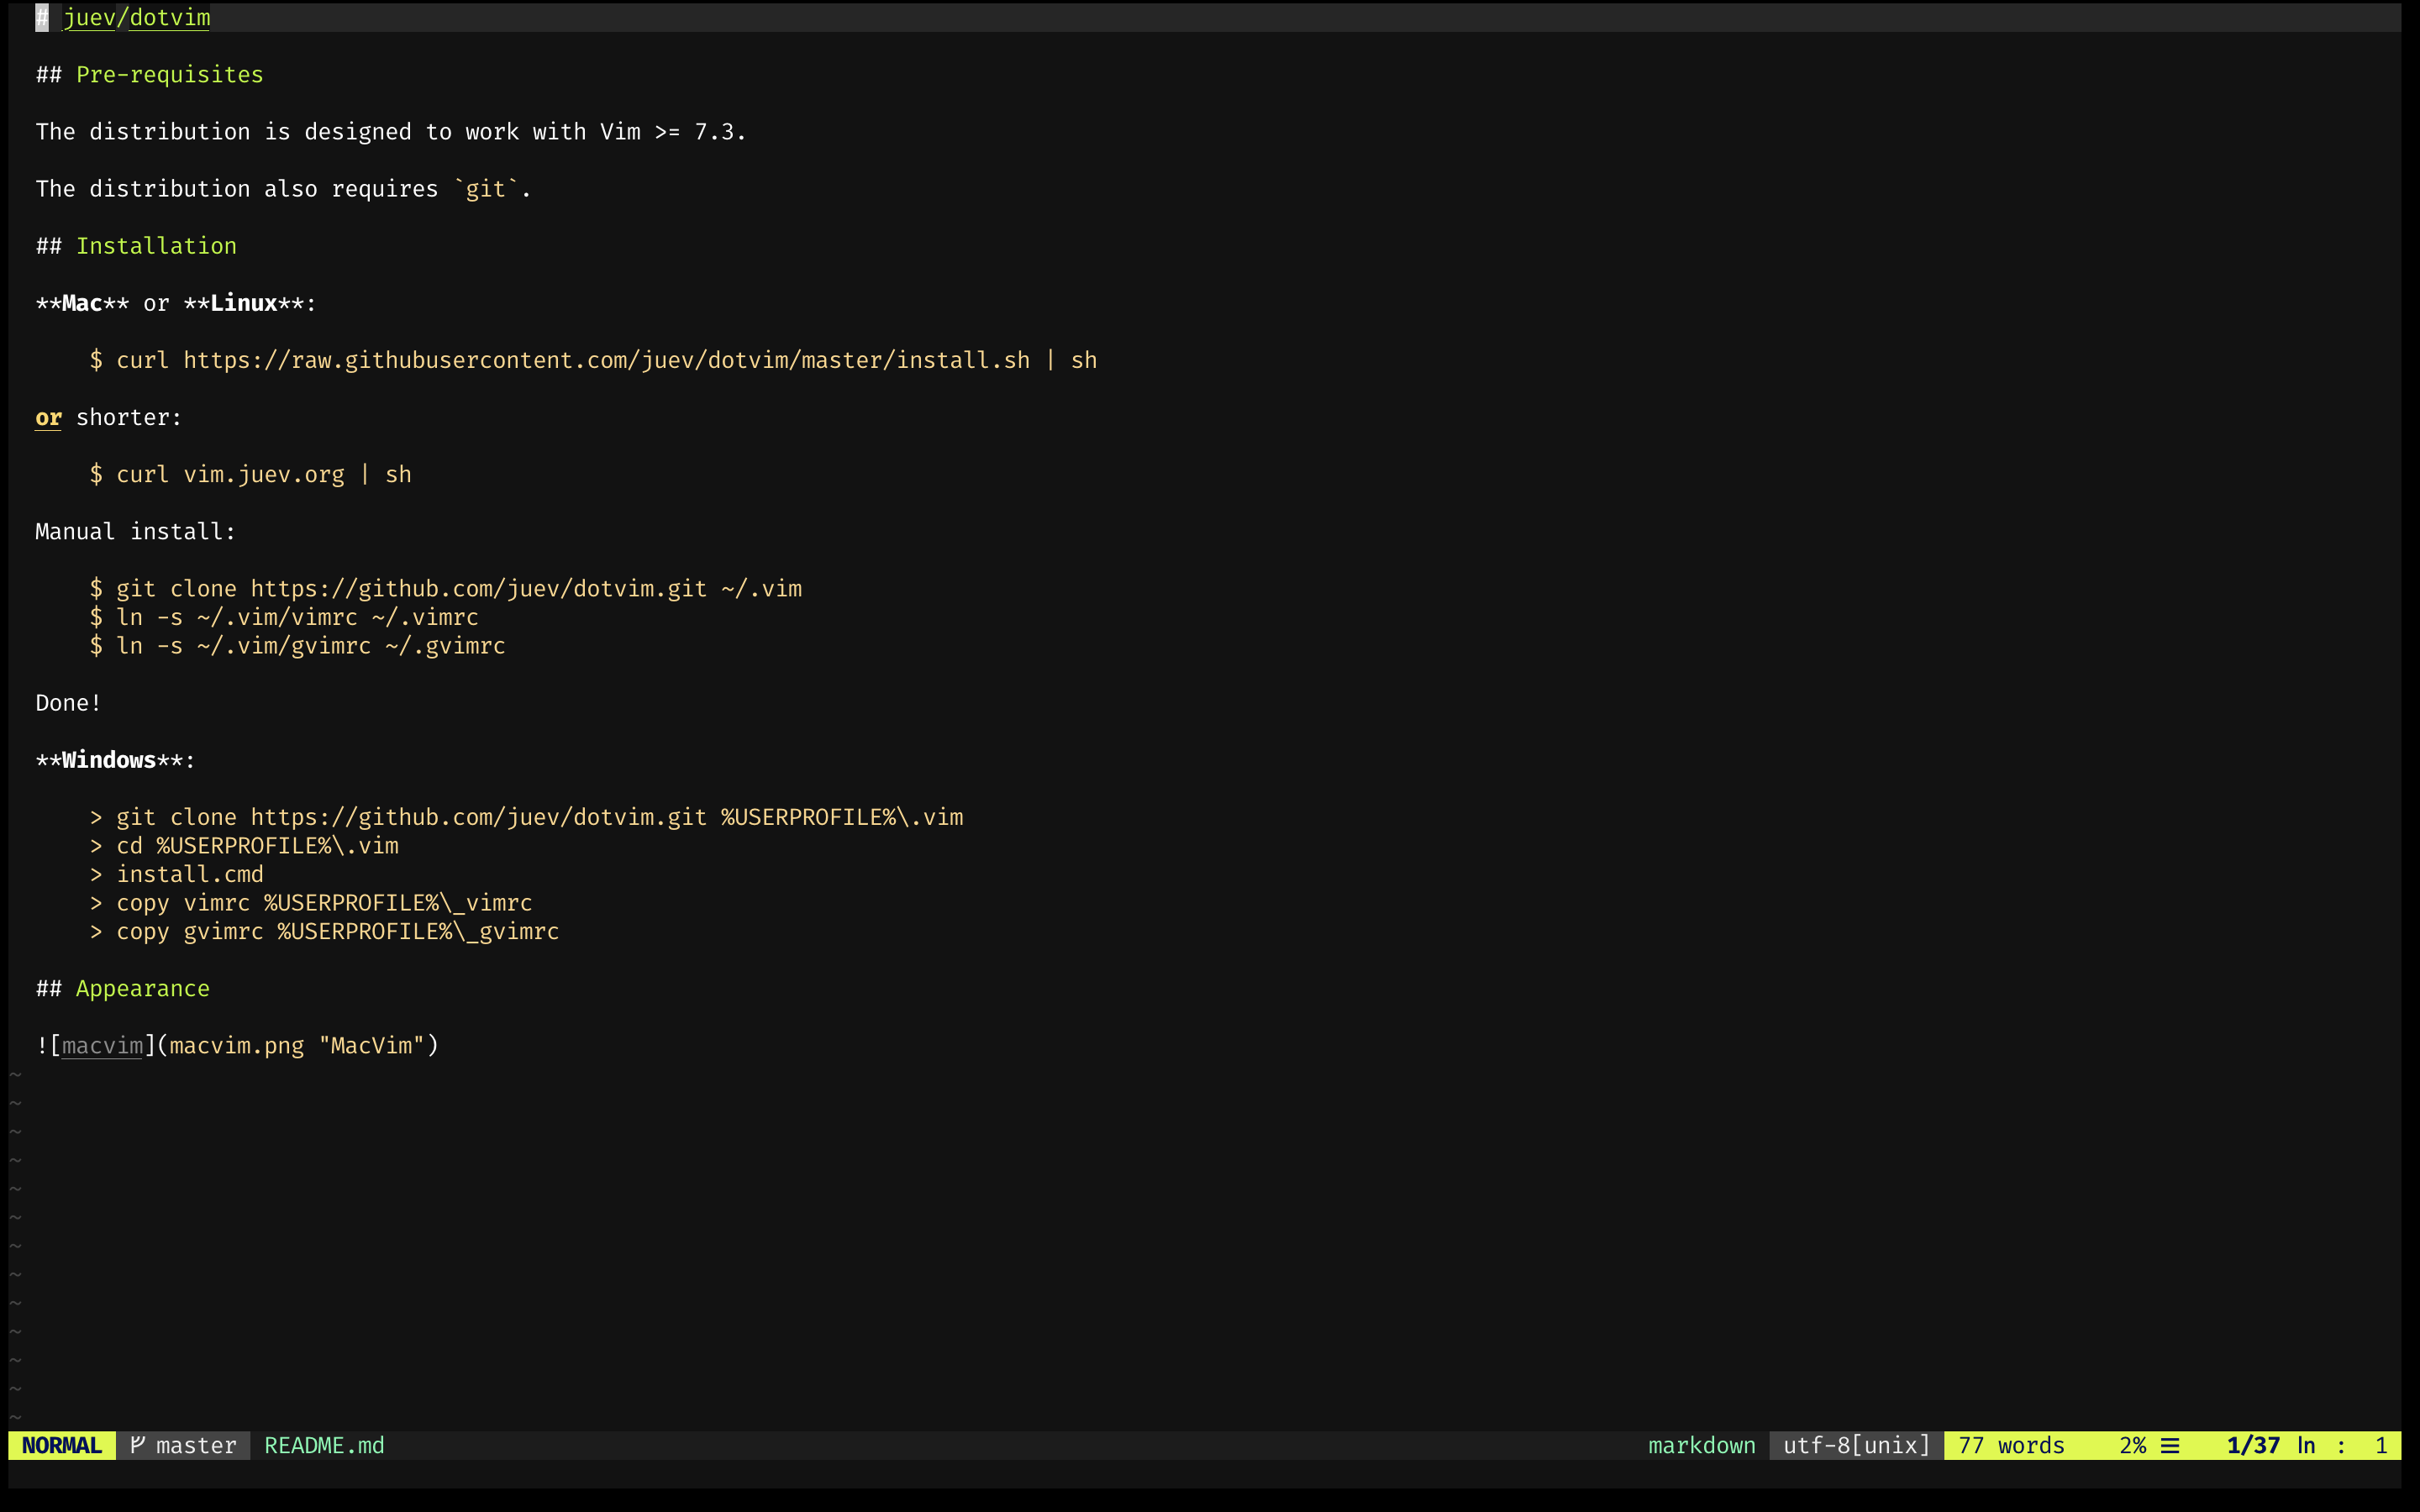Click the git branch icon in statusline
The height and width of the screenshot is (1512, 2420).
click(x=137, y=1444)
